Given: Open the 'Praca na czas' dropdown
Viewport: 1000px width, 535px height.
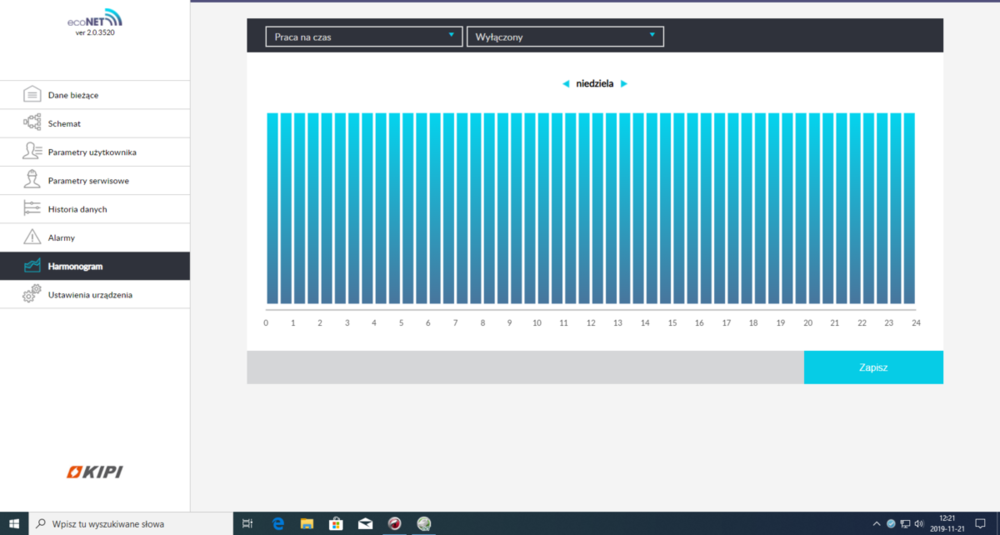Looking at the screenshot, I should click(x=364, y=37).
